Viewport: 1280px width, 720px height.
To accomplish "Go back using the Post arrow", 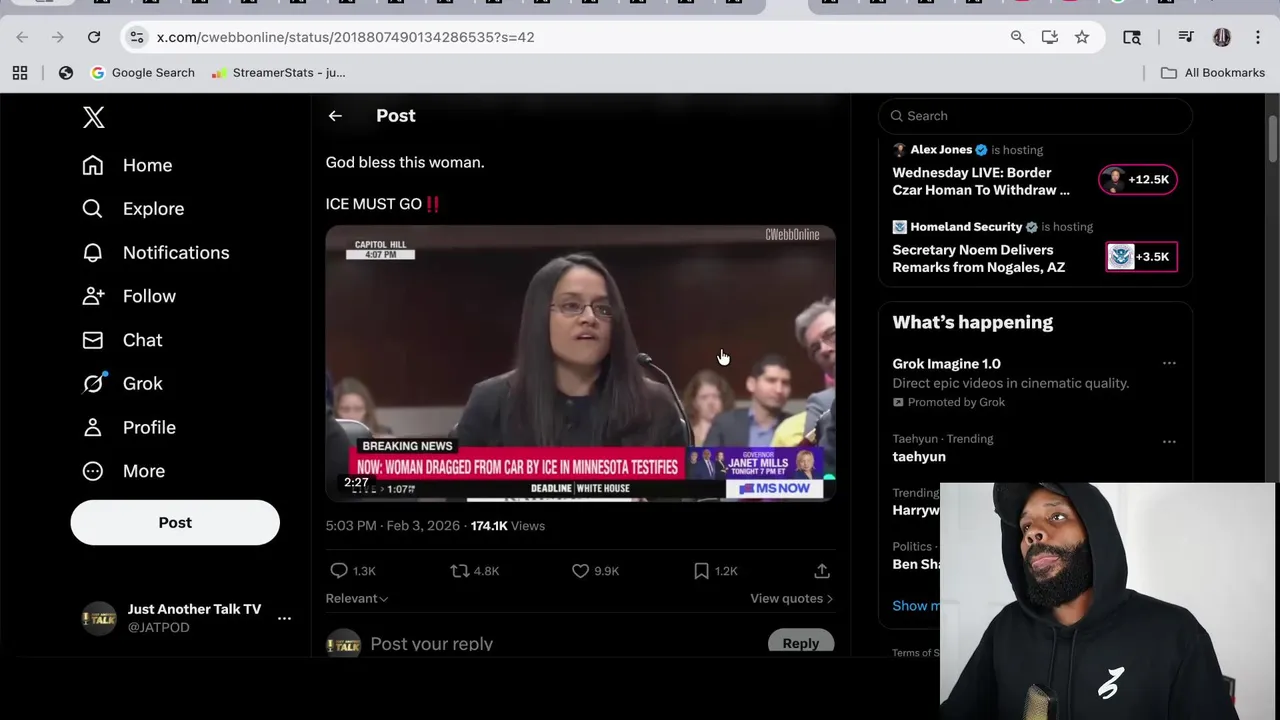I will 335,116.
